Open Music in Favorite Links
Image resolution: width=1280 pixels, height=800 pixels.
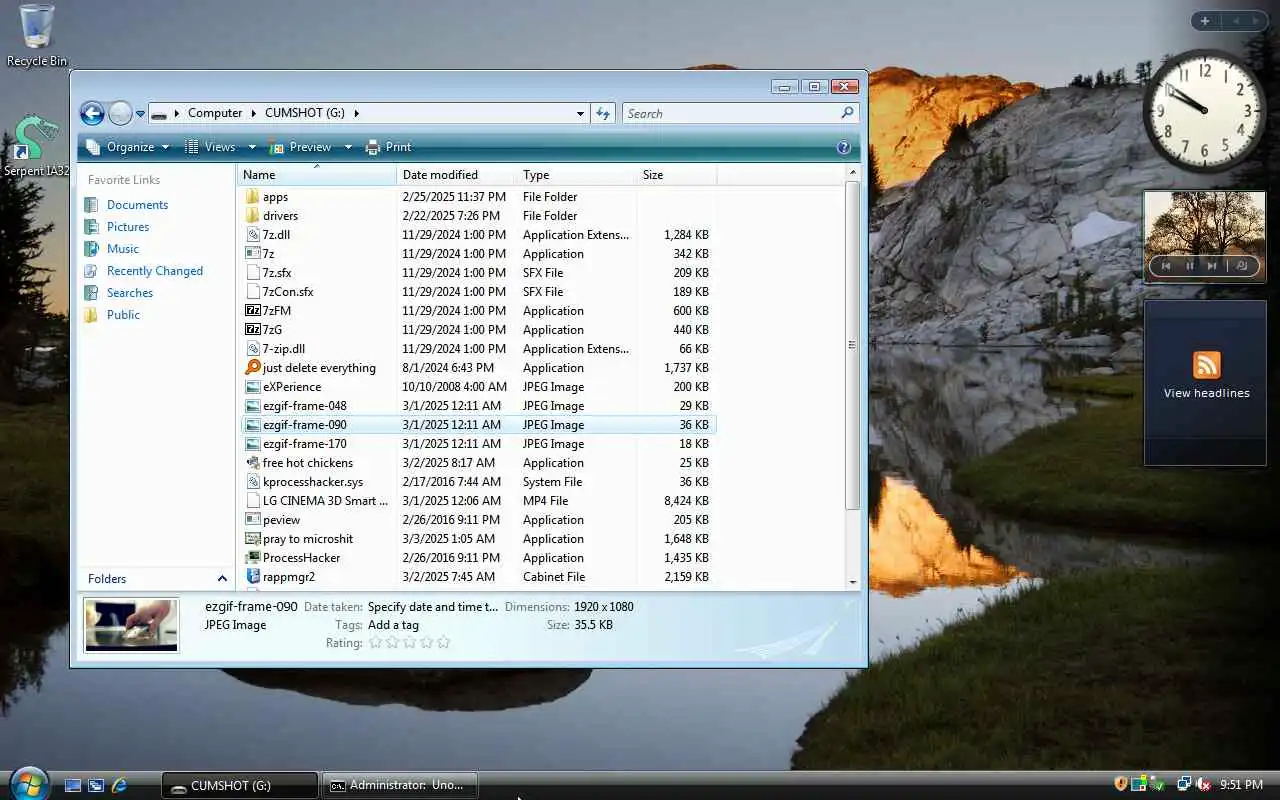pyautogui.click(x=123, y=249)
